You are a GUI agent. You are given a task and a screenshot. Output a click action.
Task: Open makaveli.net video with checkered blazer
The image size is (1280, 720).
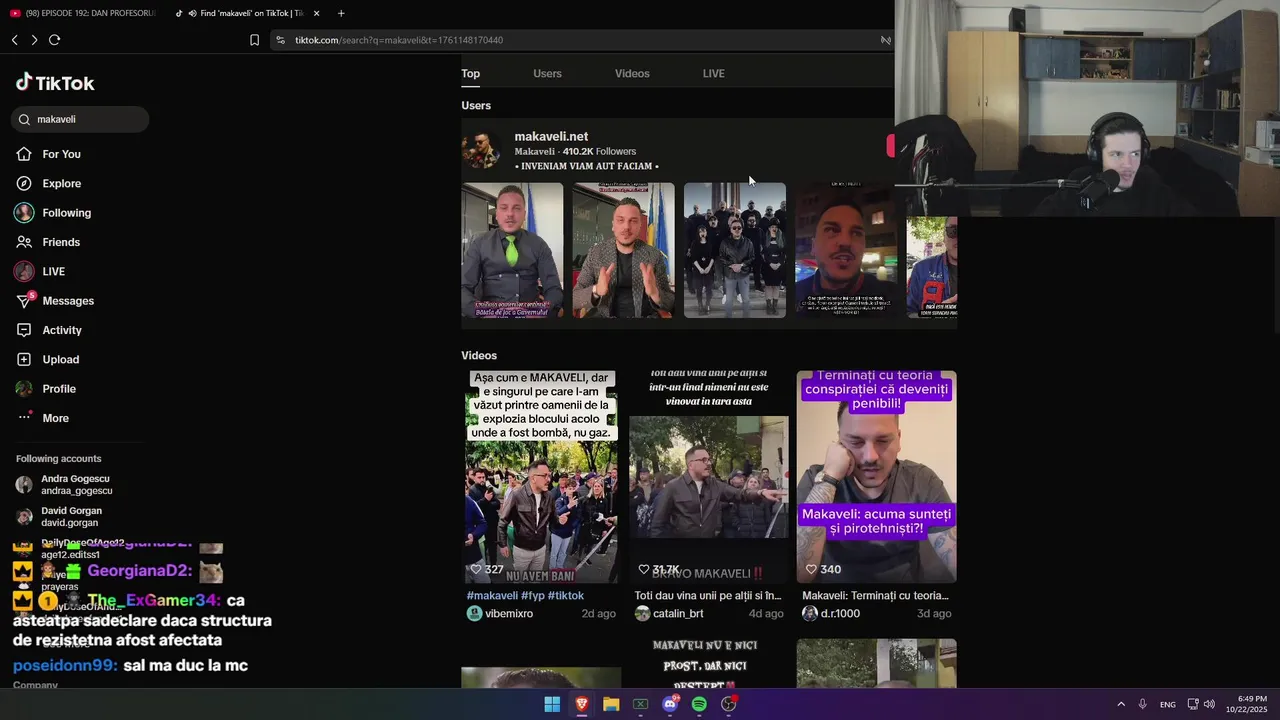(x=623, y=250)
